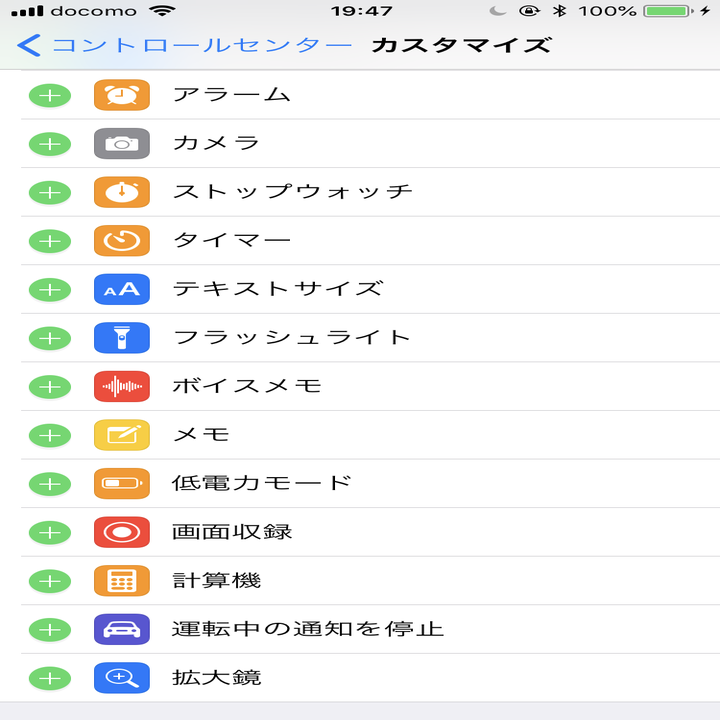Tap the orange Stopwatch icon
Screen dimensions: 720x720
(x=122, y=192)
